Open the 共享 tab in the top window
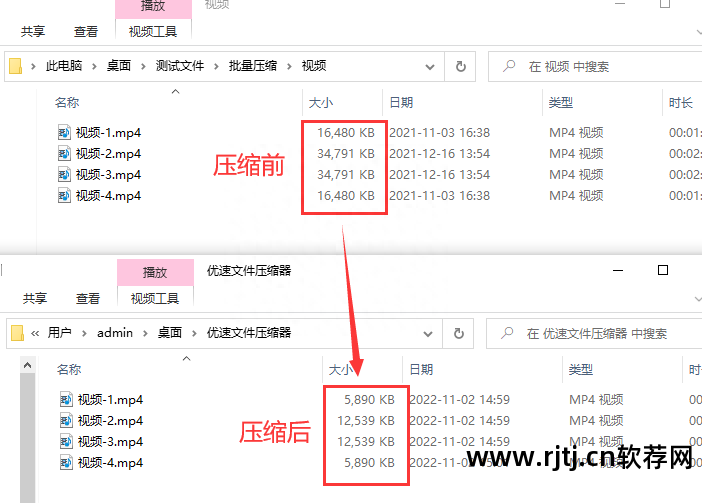Viewport: 702px width, 503px height. coord(33,31)
